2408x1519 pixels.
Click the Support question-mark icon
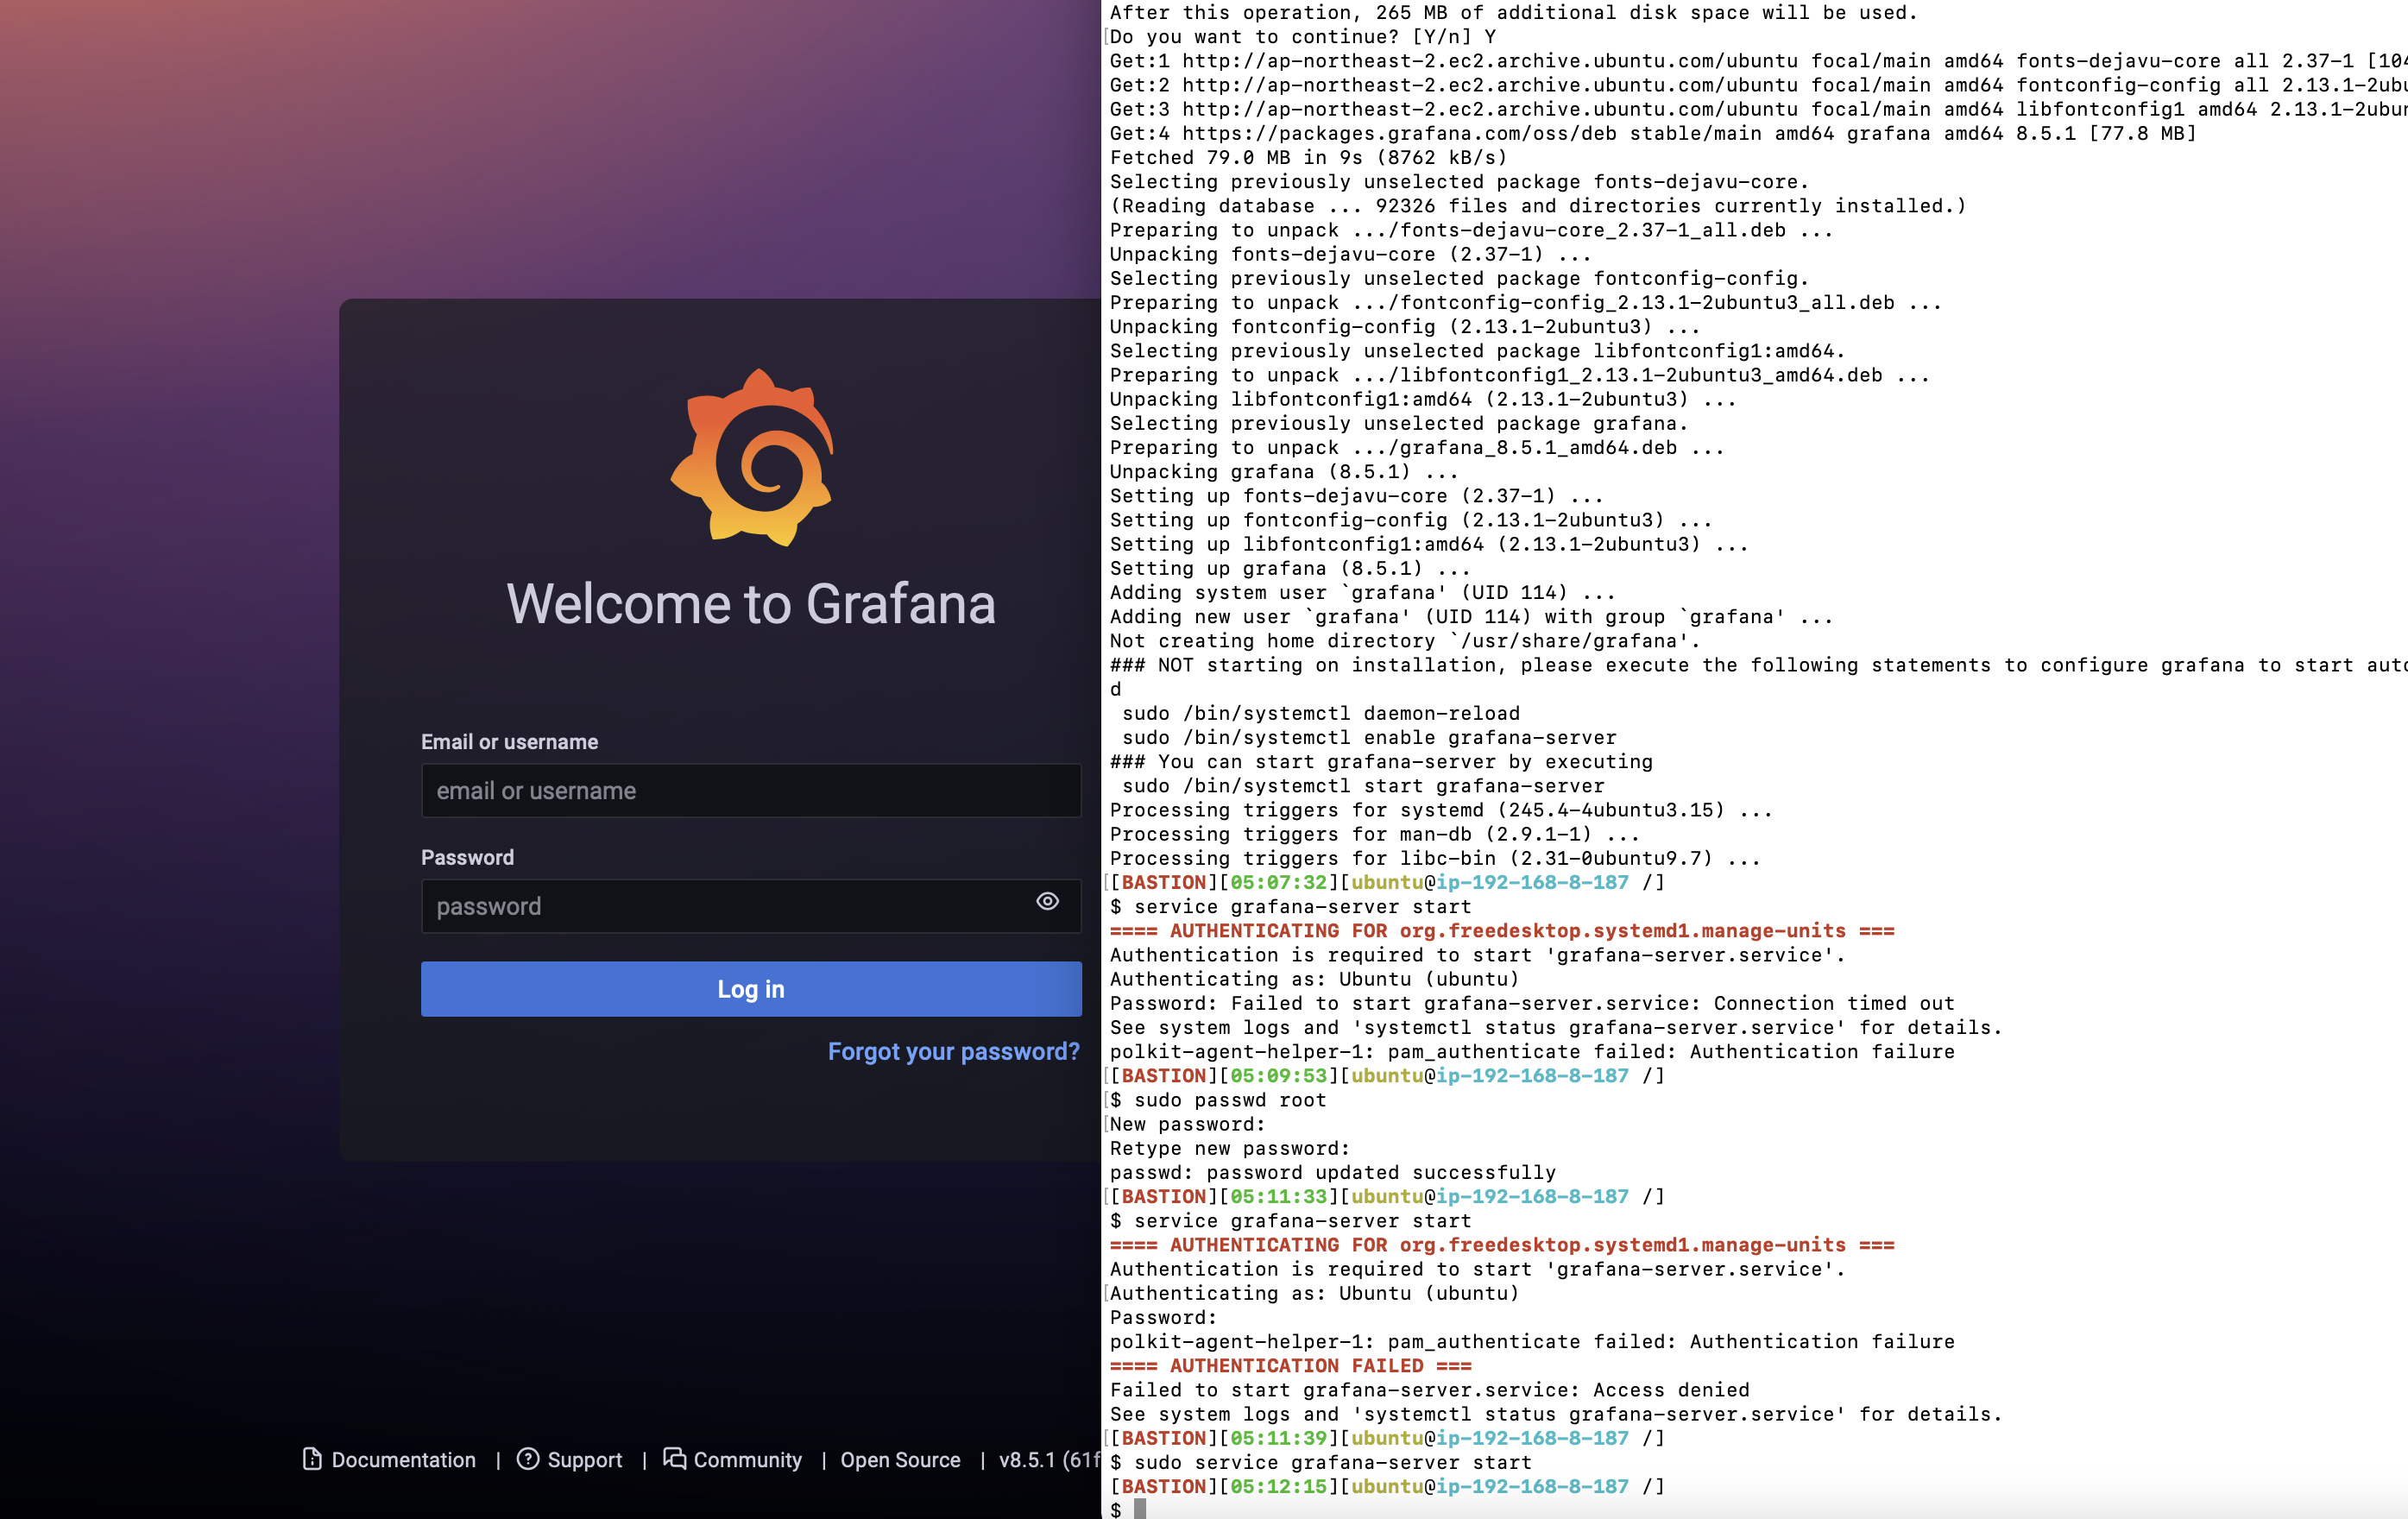click(528, 1459)
